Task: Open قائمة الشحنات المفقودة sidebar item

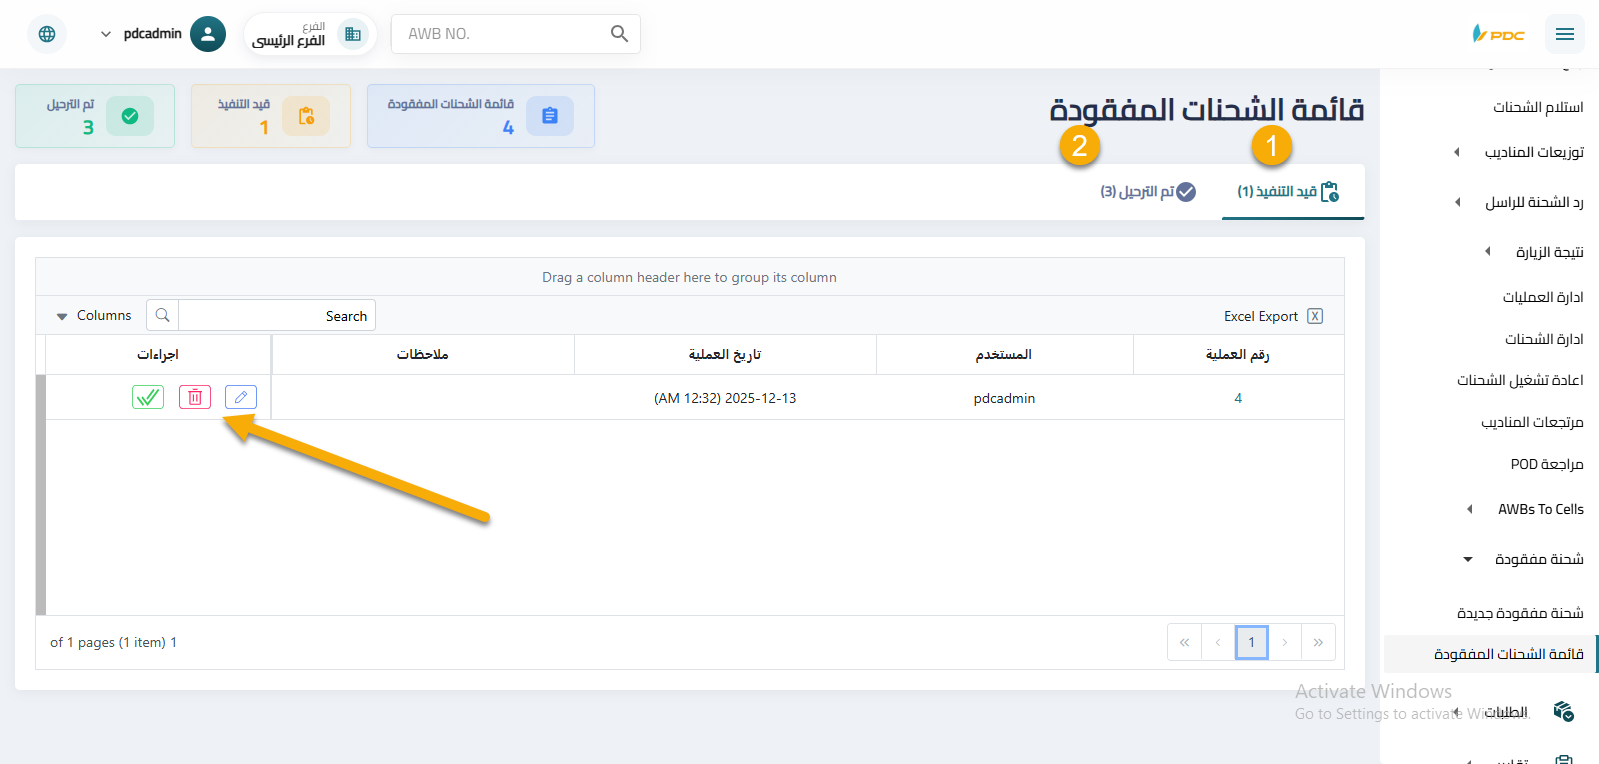Action: (x=1490, y=654)
